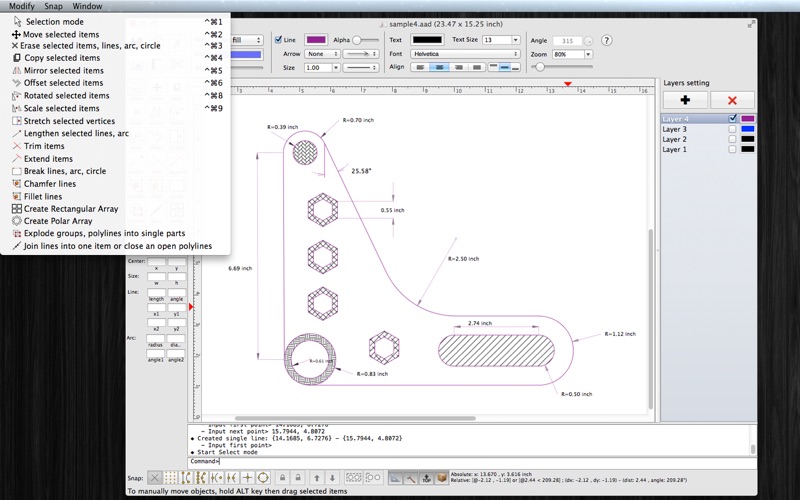The image size is (800, 500).
Task: Open the arrow style dropdown
Action: (x=361, y=54)
